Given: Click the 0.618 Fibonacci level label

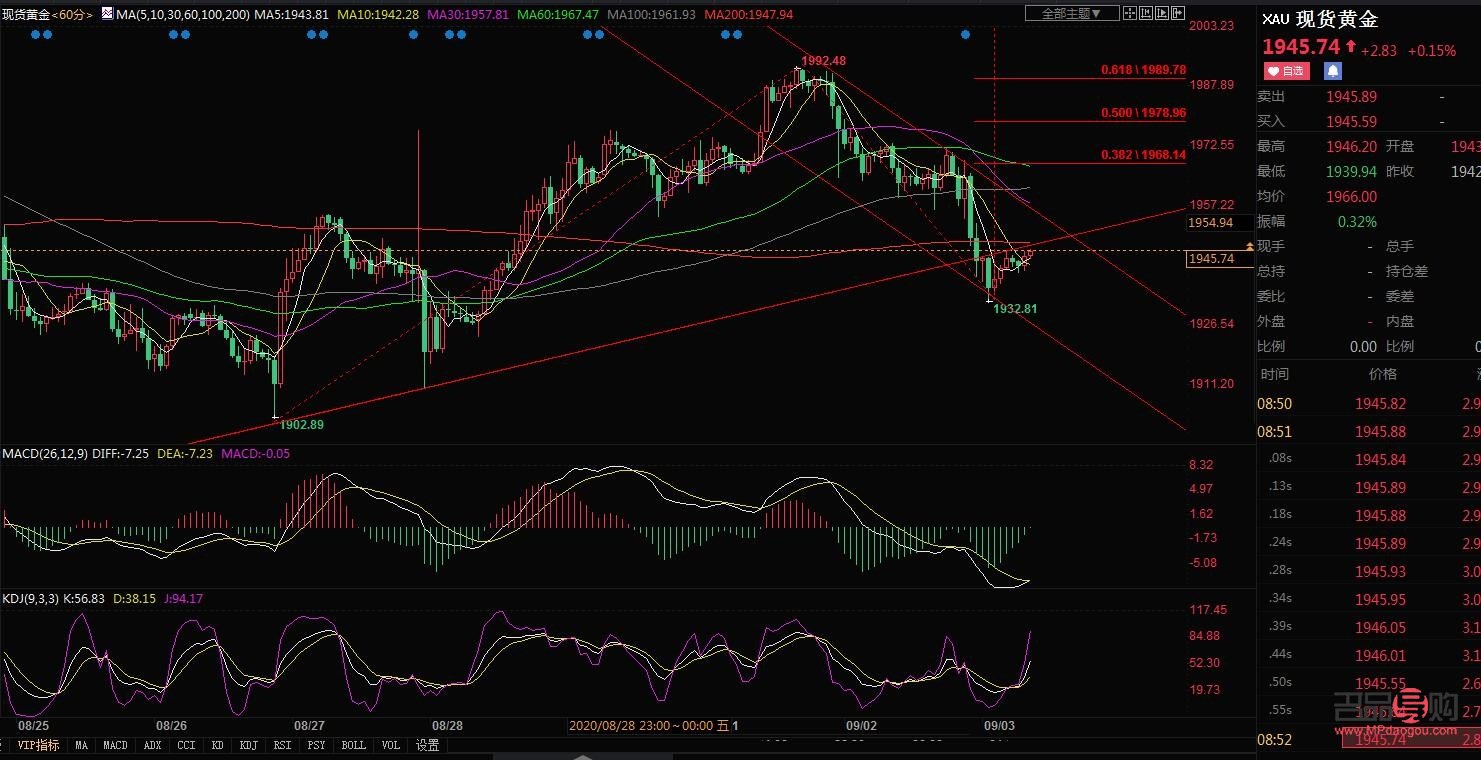Looking at the screenshot, I should (1142, 70).
